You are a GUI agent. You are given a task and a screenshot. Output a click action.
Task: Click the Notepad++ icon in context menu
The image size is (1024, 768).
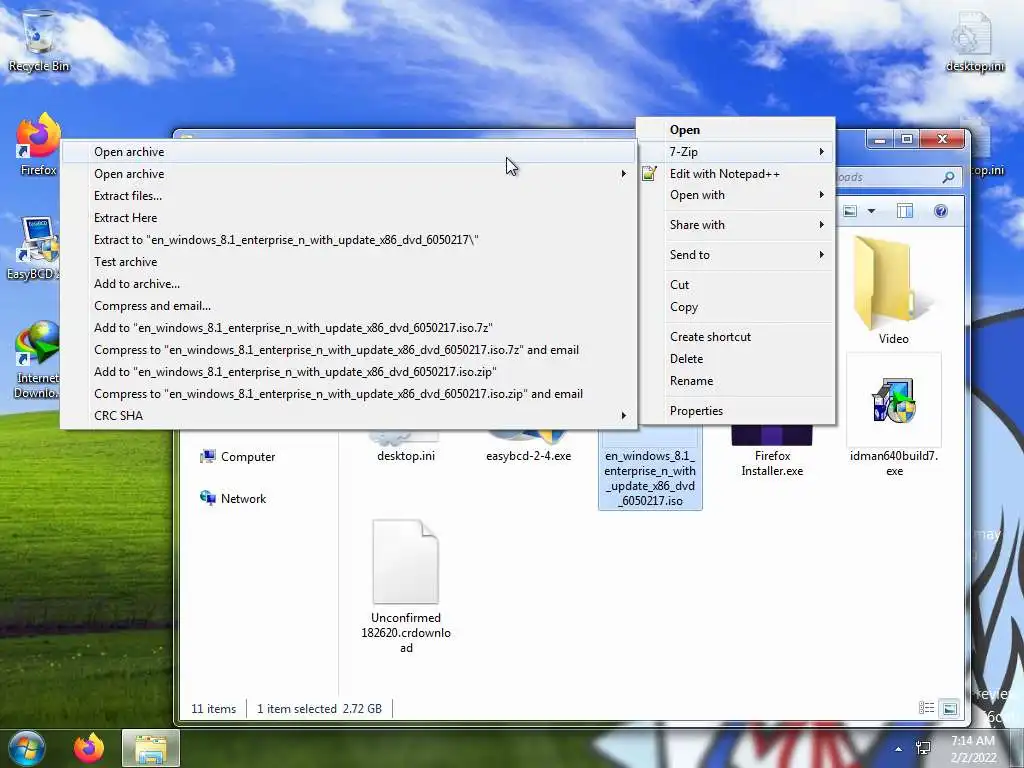click(649, 174)
